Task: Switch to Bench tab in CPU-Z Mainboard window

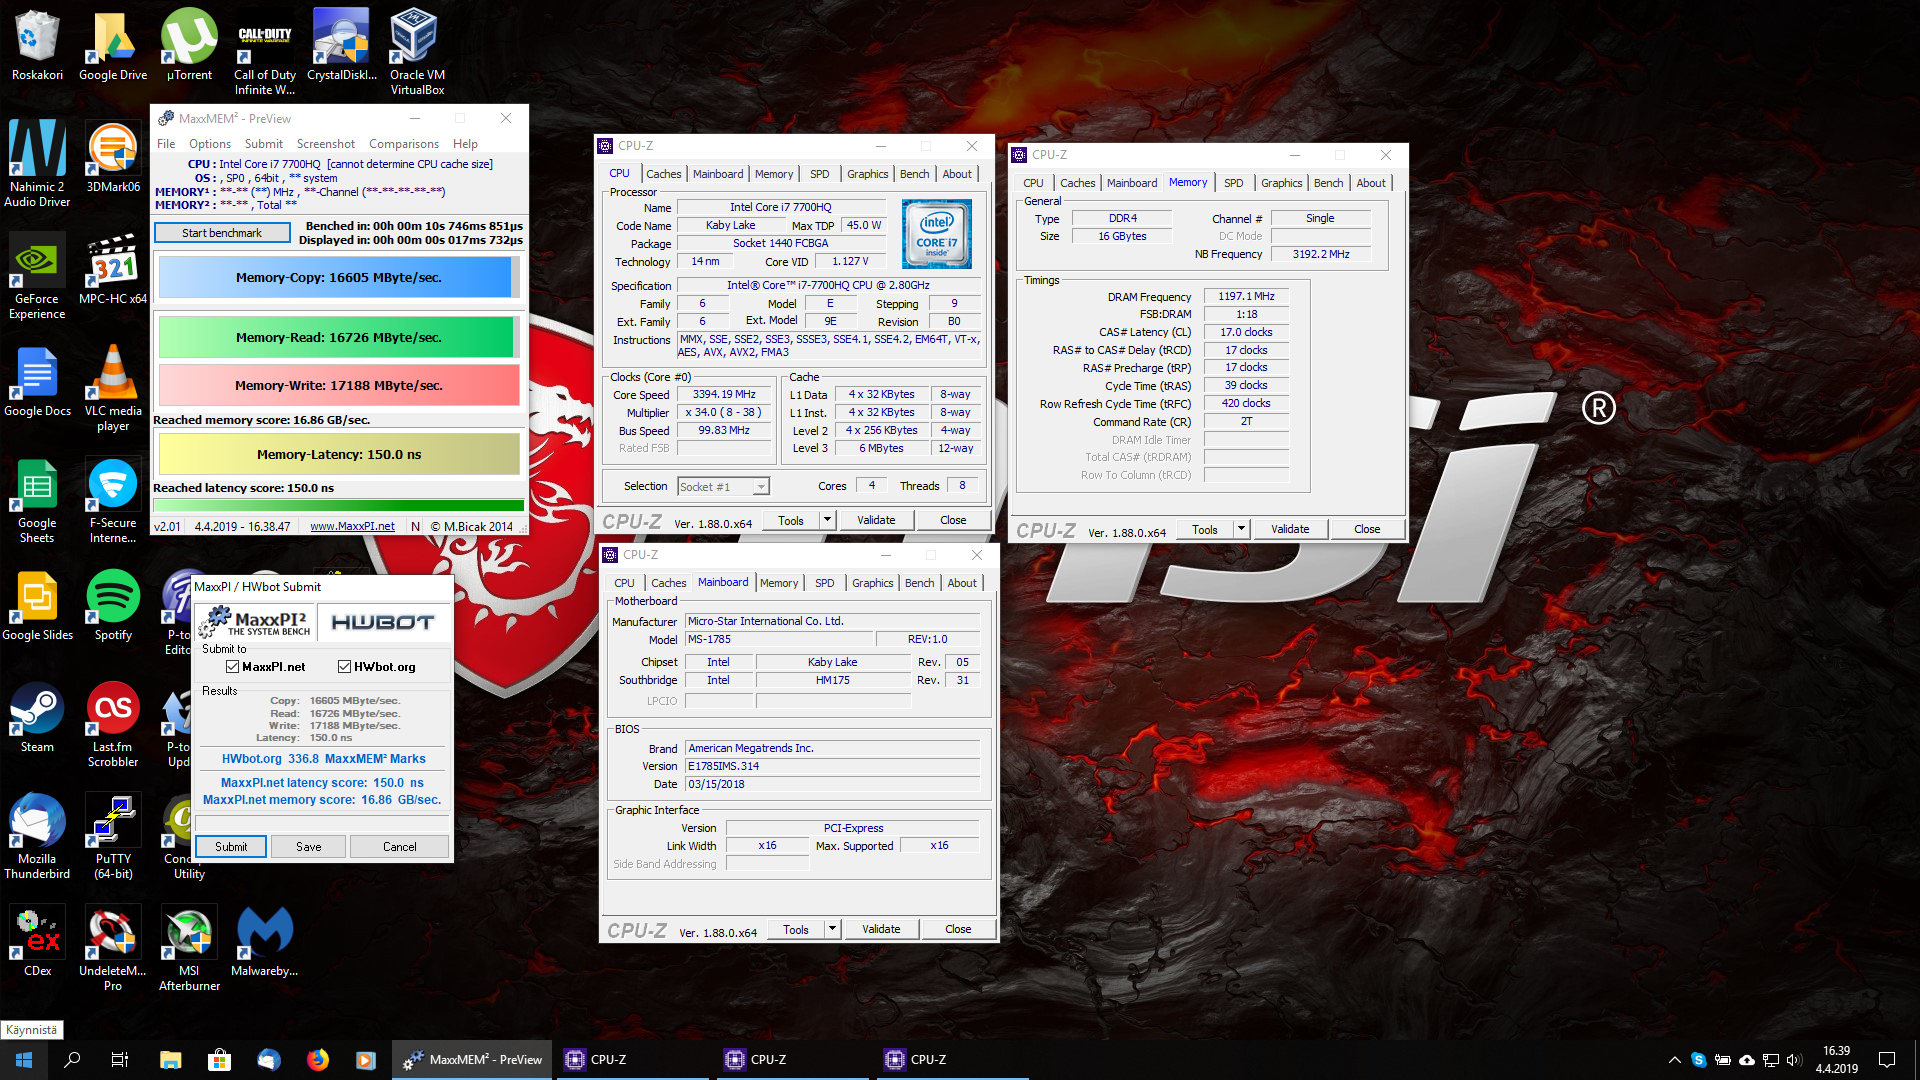Action: (x=919, y=583)
